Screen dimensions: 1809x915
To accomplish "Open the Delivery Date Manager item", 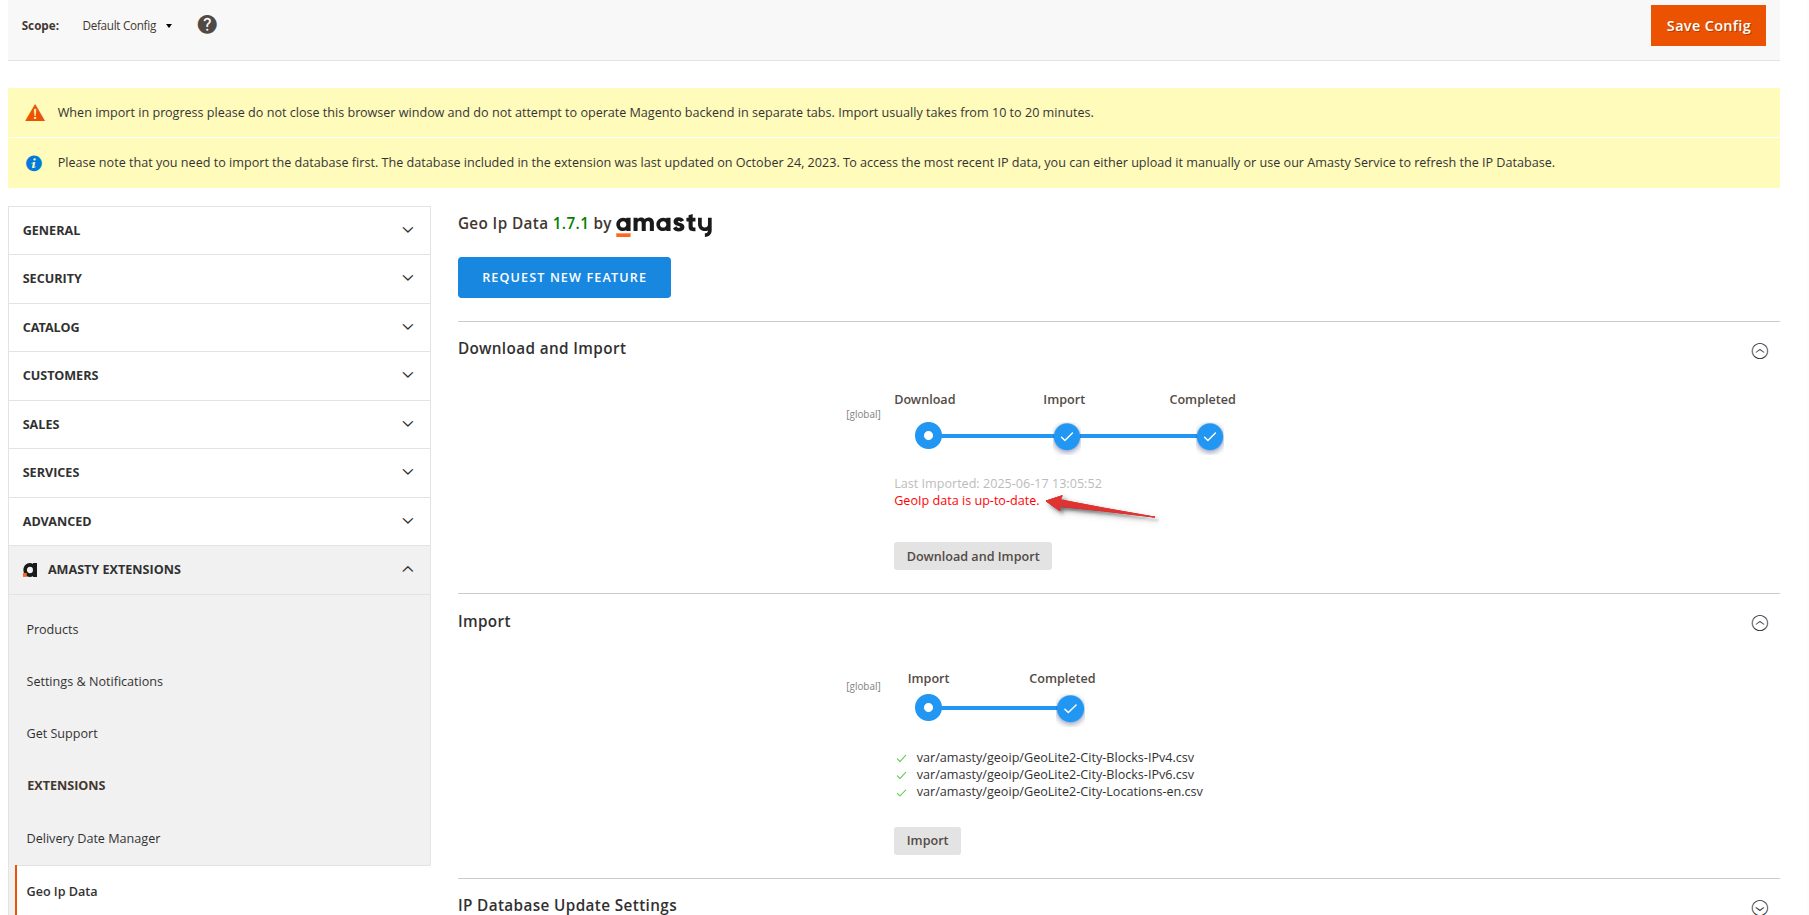I will (x=93, y=839).
